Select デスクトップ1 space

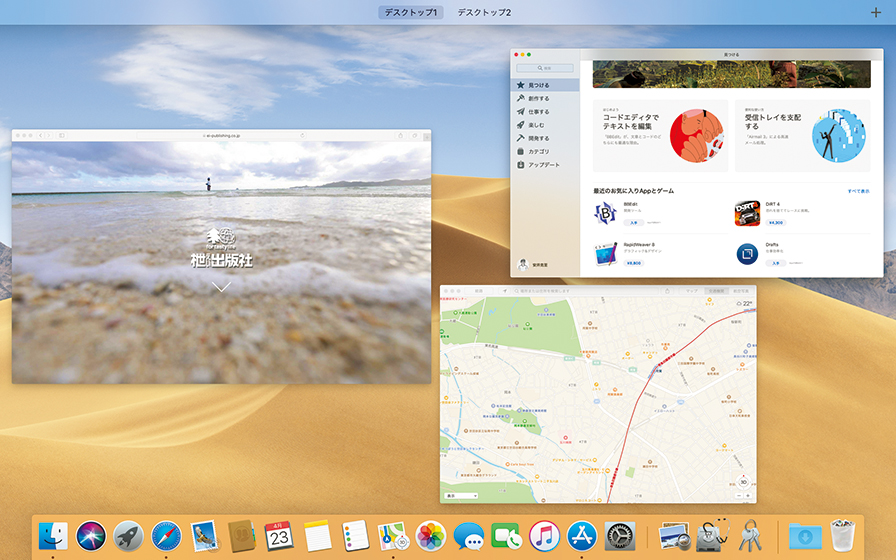pyautogui.click(x=411, y=12)
